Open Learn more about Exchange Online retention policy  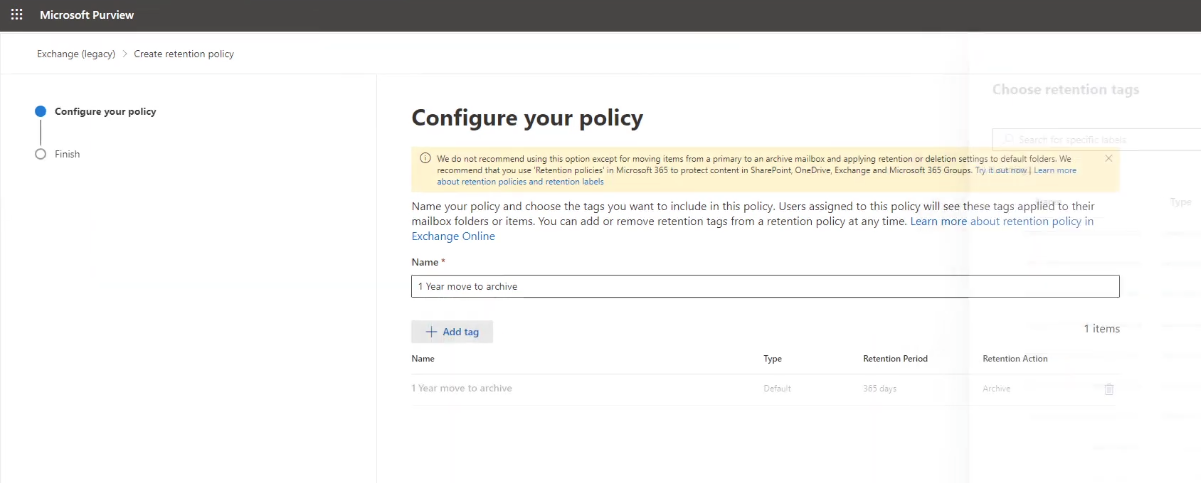click(1001, 221)
